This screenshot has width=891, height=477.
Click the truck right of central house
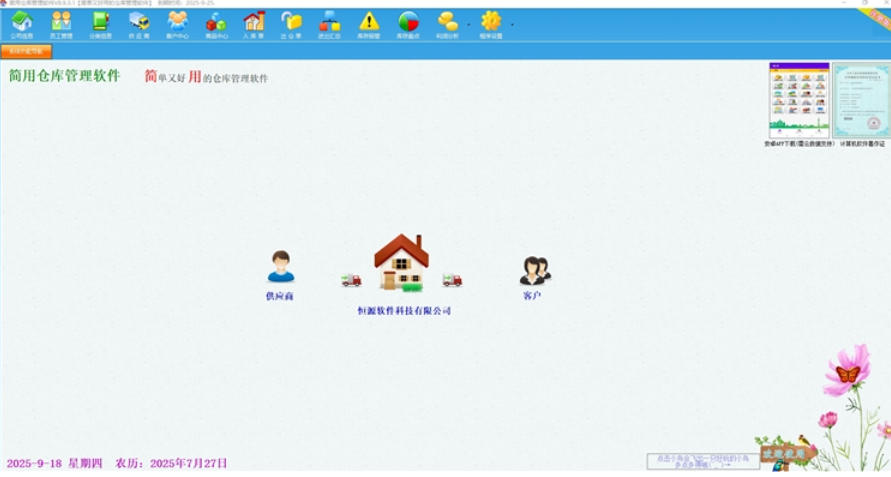click(452, 280)
